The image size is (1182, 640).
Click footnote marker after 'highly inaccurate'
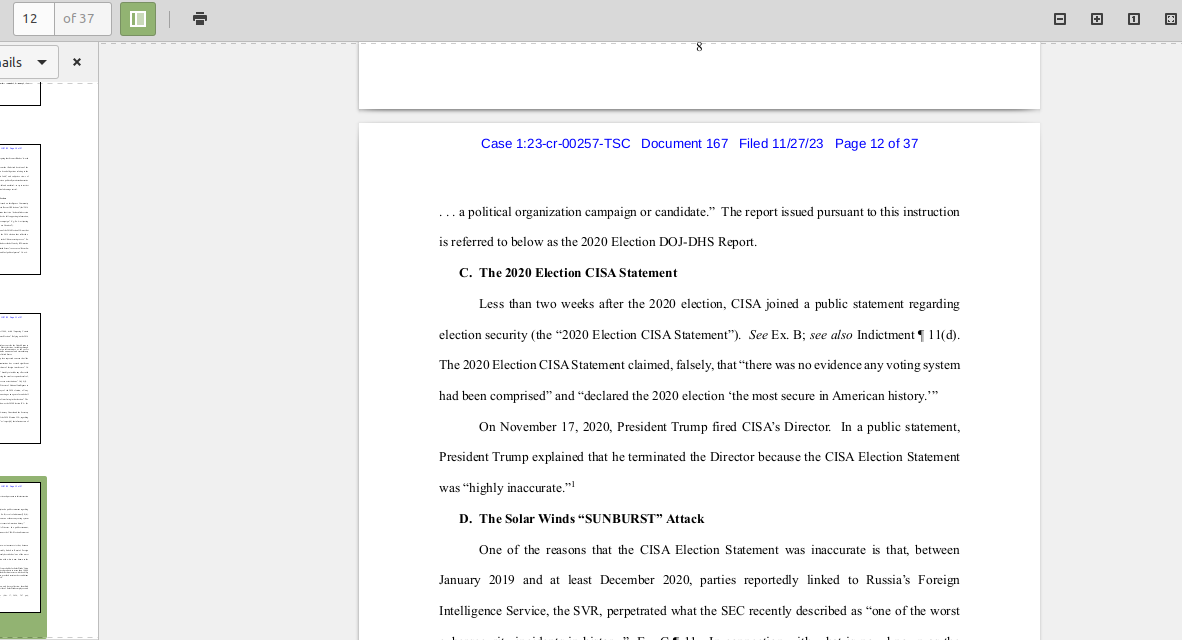(573, 484)
